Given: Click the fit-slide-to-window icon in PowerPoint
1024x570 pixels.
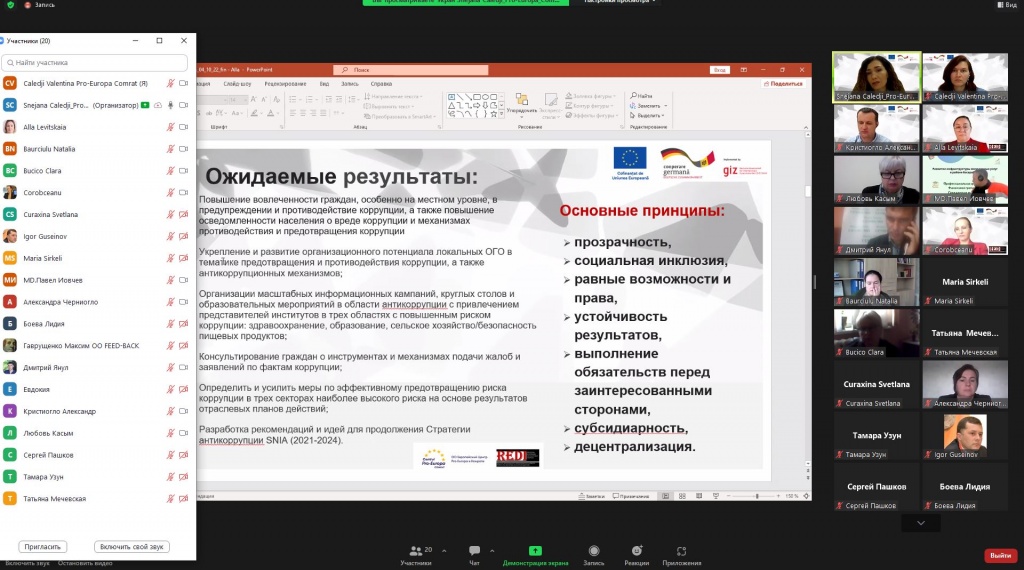Looking at the screenshot, I should pyautogui.click(x=807, y=496).
